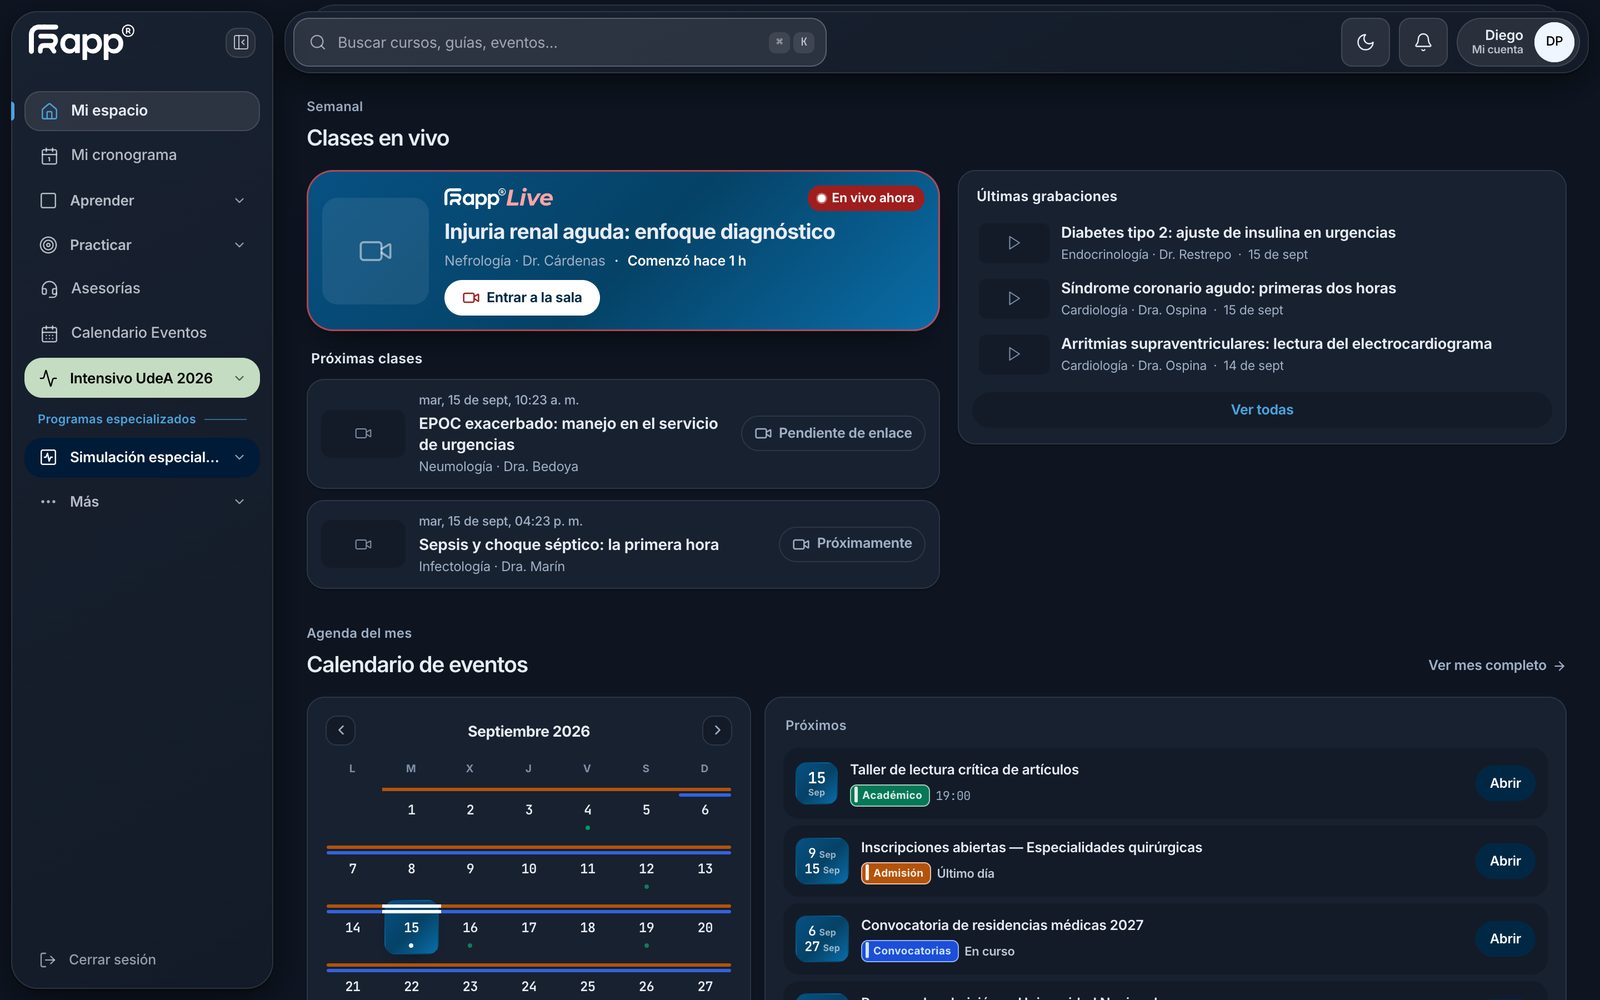Click the Practicar target icon
The width and height of the screenshot is (1600, 1000).
pos(48,245)
